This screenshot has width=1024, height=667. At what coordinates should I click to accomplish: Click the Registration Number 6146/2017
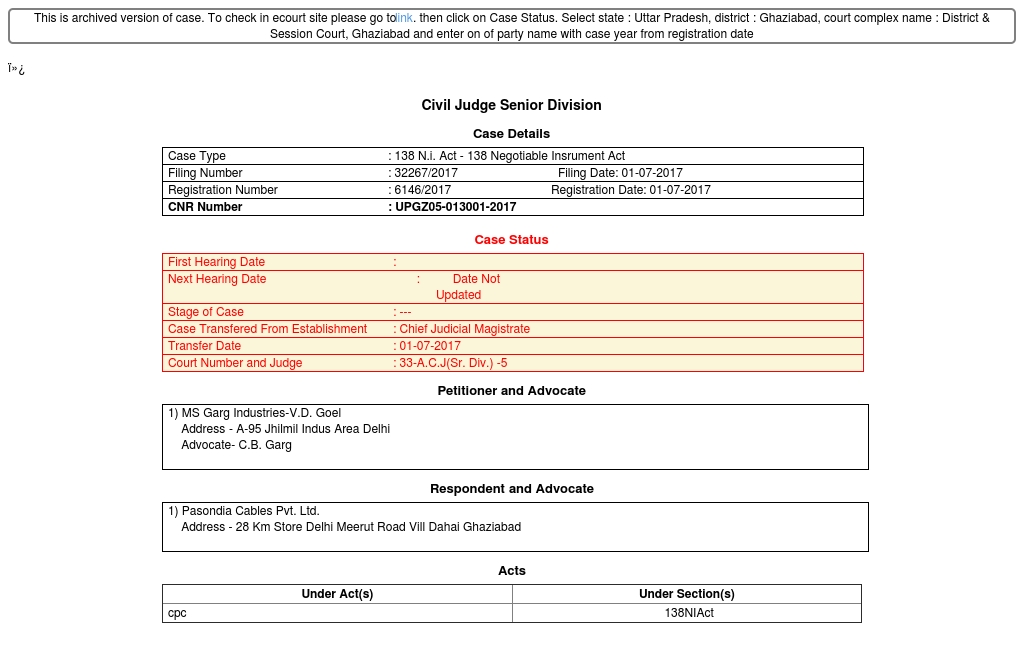coord(423,190)
